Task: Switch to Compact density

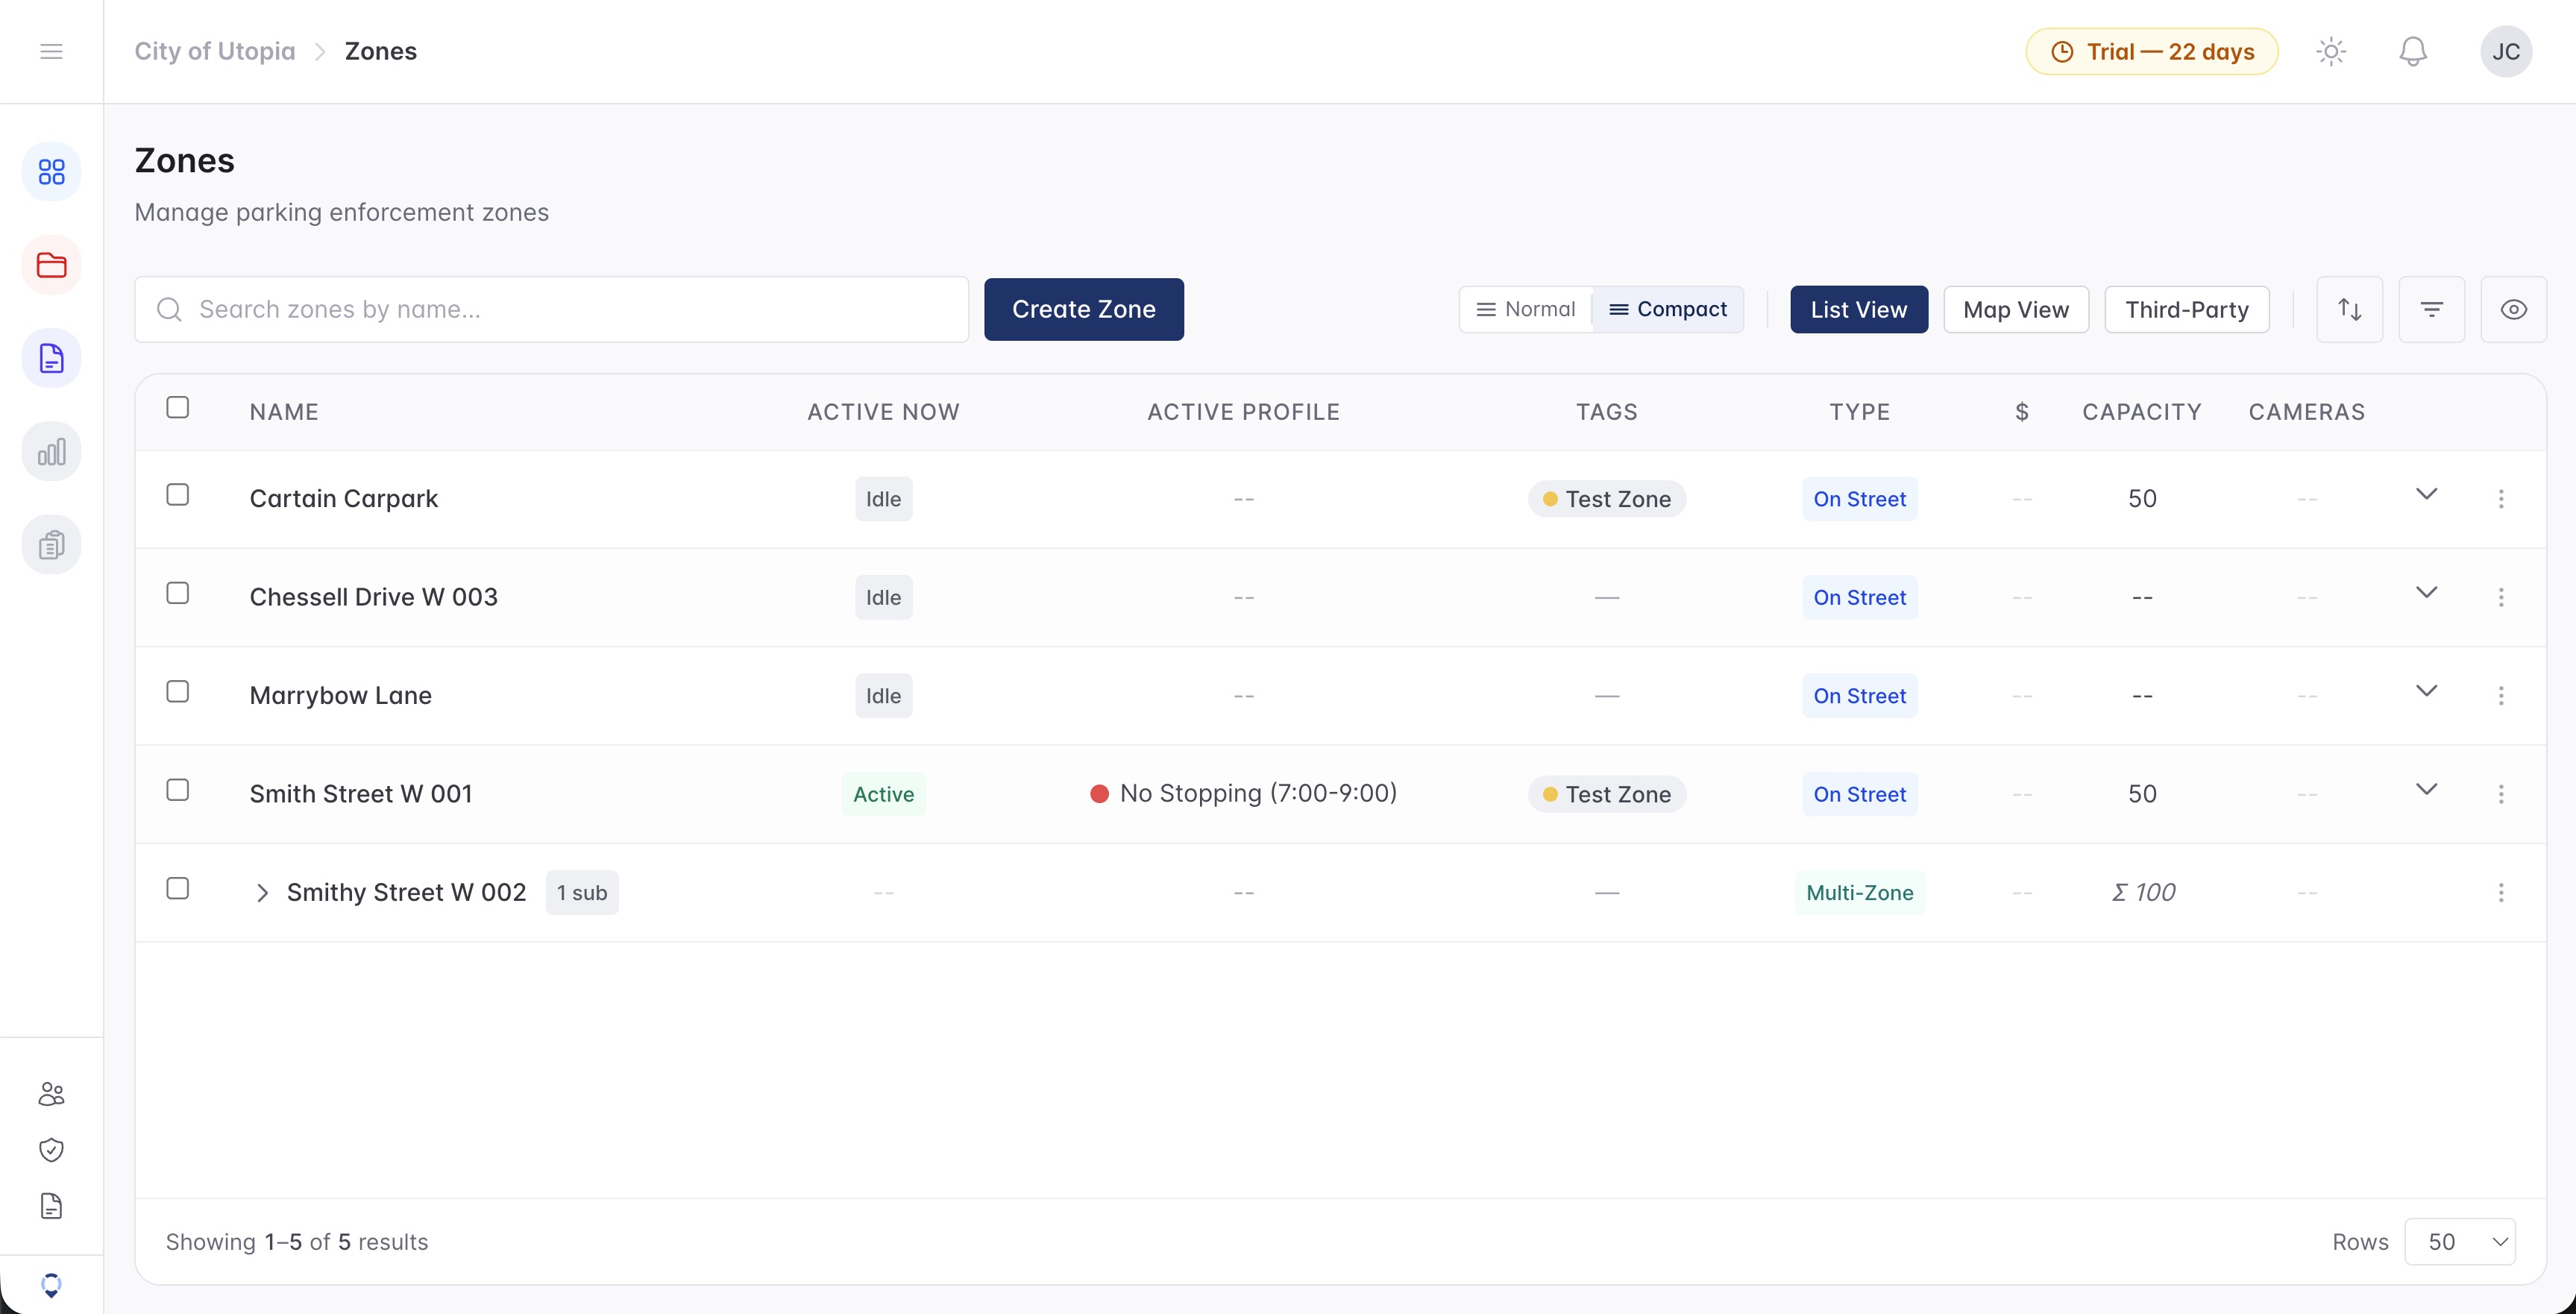Action: [x=1668, y=310]
